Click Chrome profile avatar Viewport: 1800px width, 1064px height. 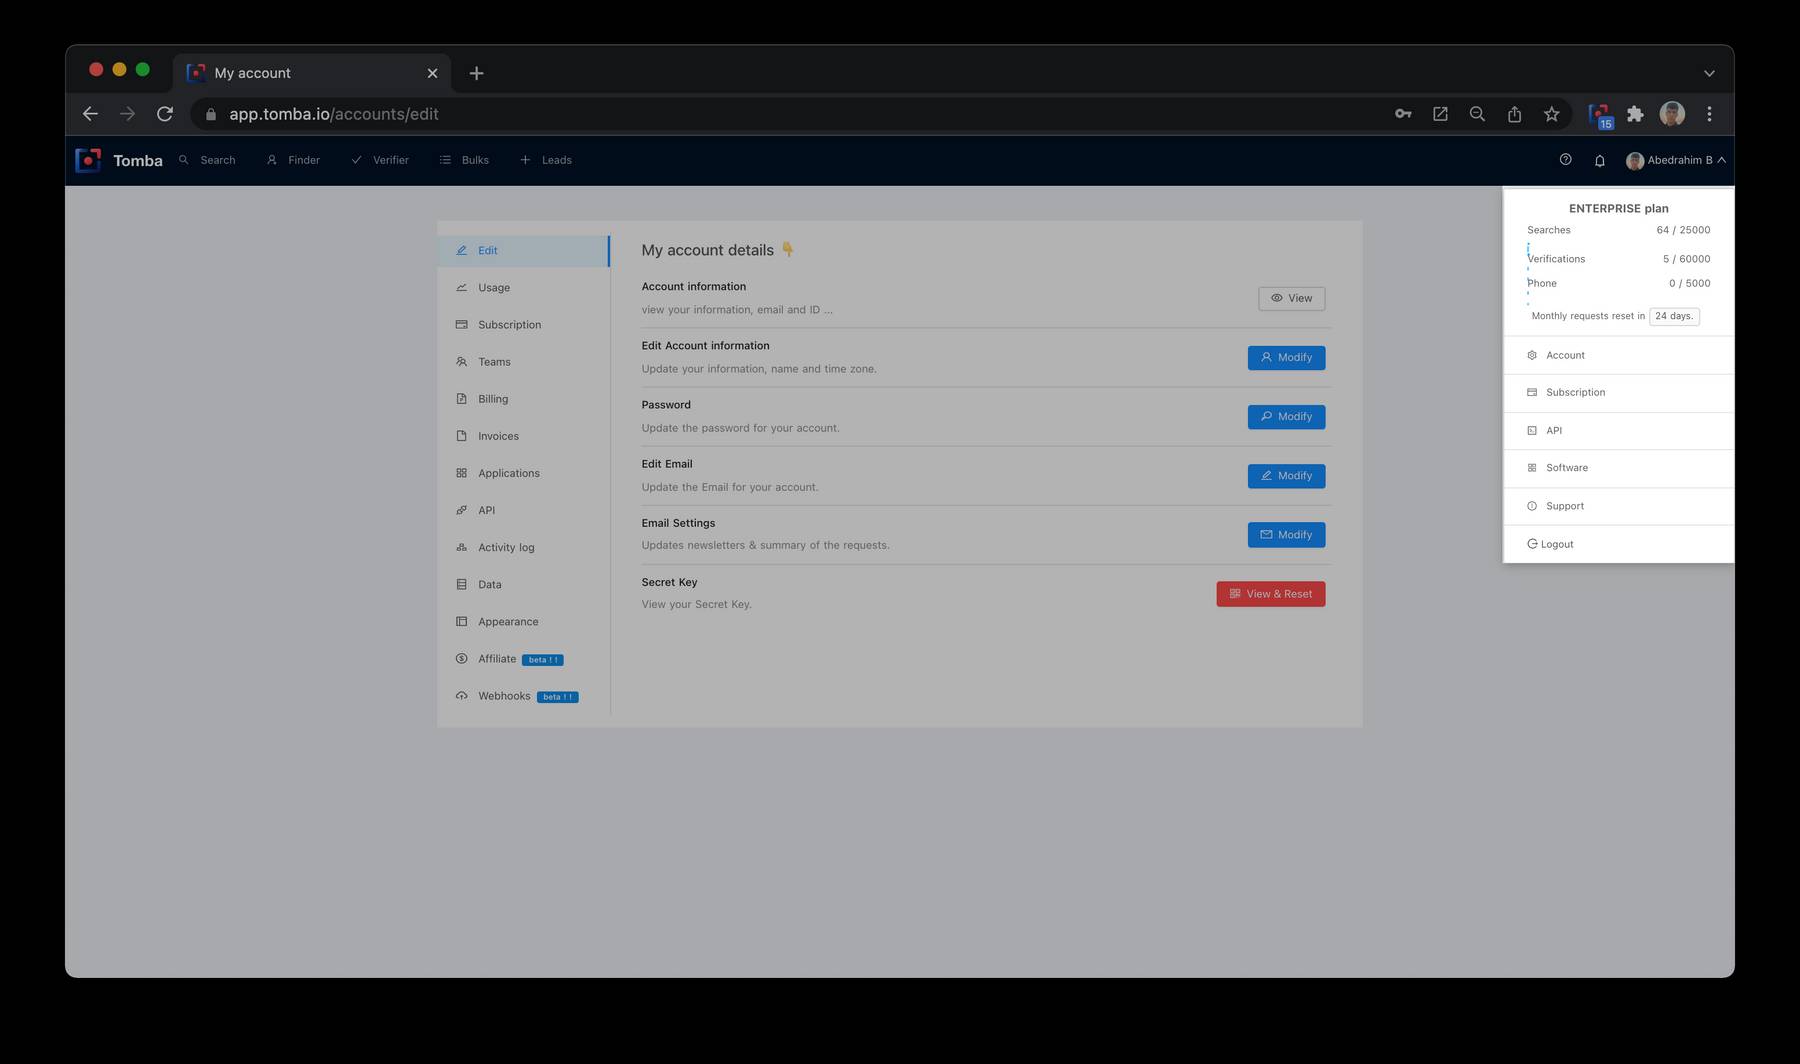click(1672, 114)
